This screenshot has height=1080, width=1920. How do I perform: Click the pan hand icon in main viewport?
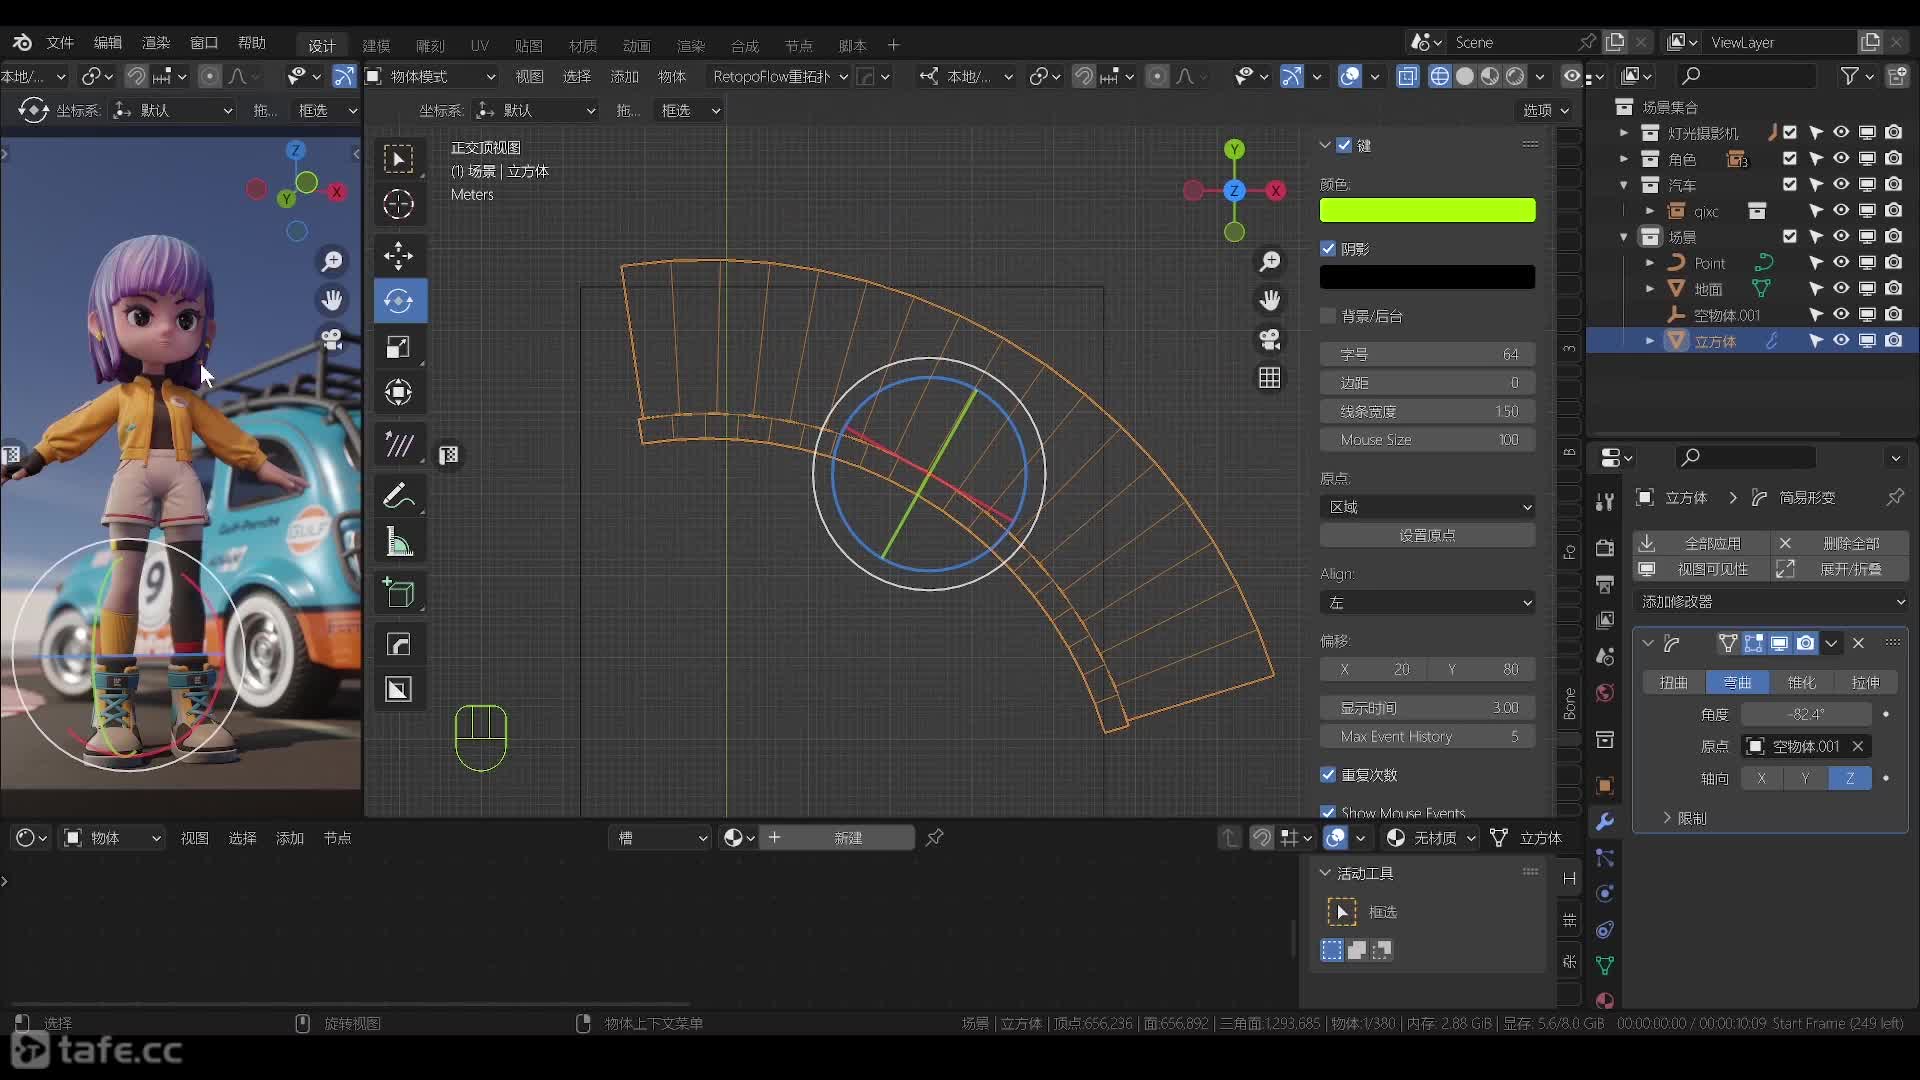(x=1270, y=300)
